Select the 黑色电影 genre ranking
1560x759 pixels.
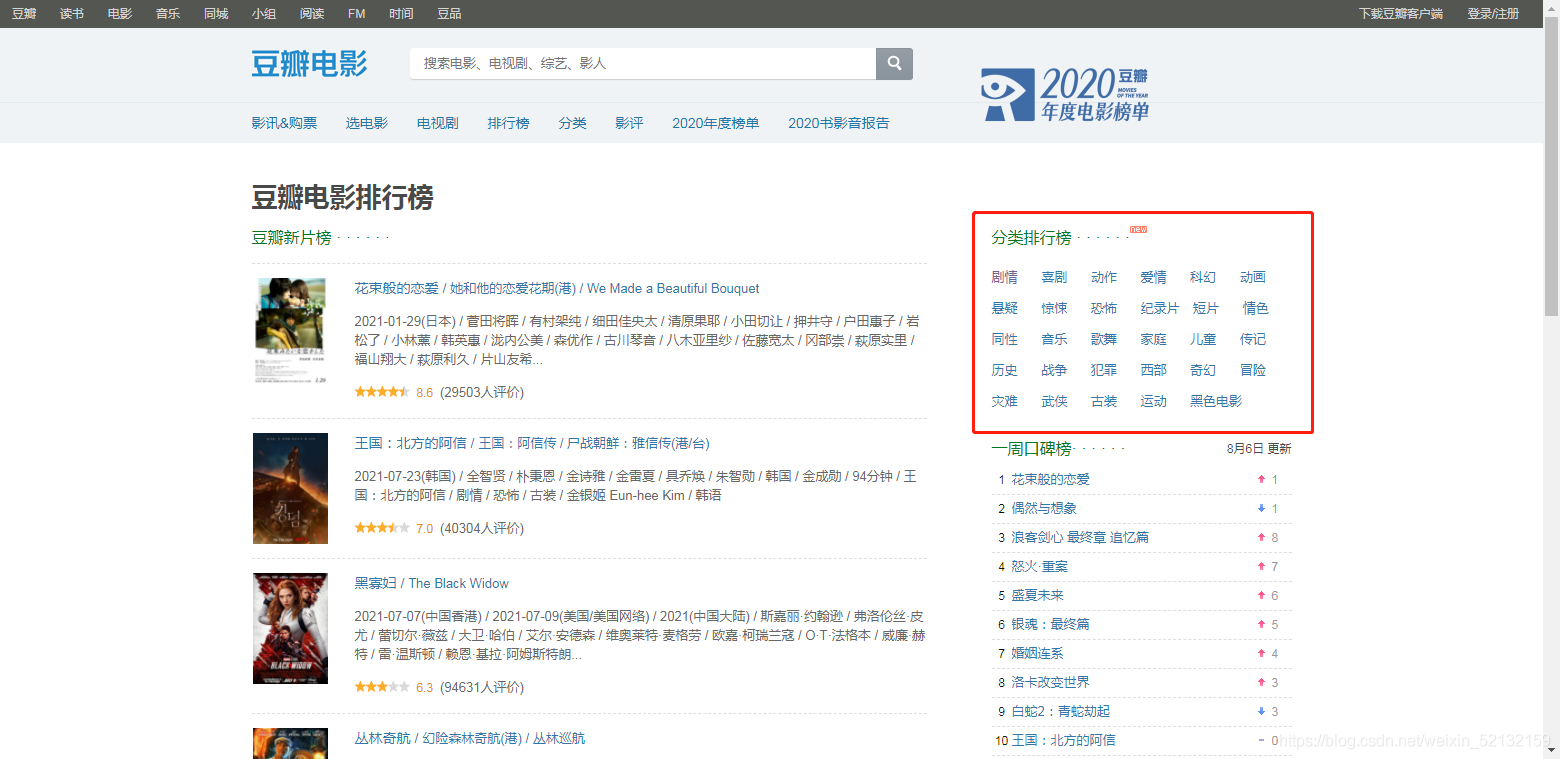pos(1216,401)
